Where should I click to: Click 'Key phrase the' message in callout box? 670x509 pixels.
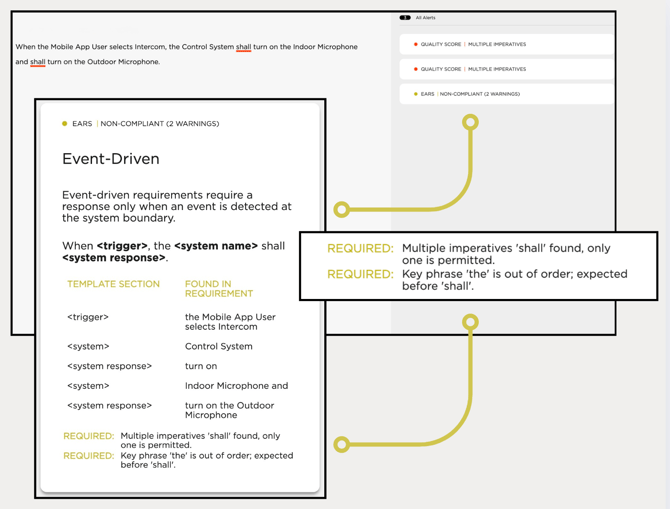tap(514, 279)
